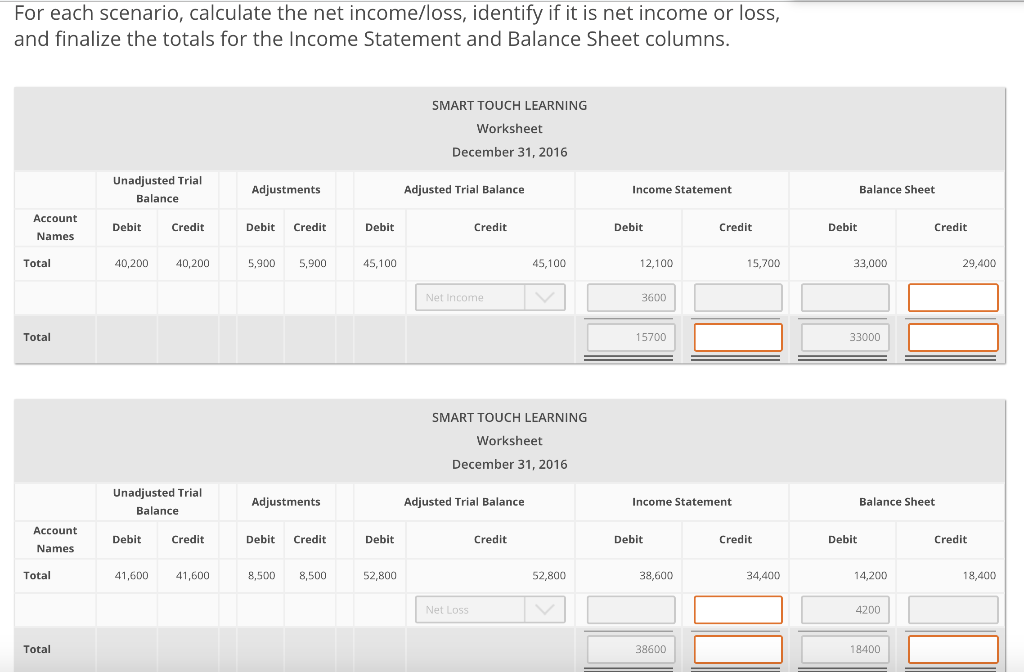Screen dimensions: 1024x672
Task: Click the orange Balance Sheet Credit total field
Action: tap(952, 337)
